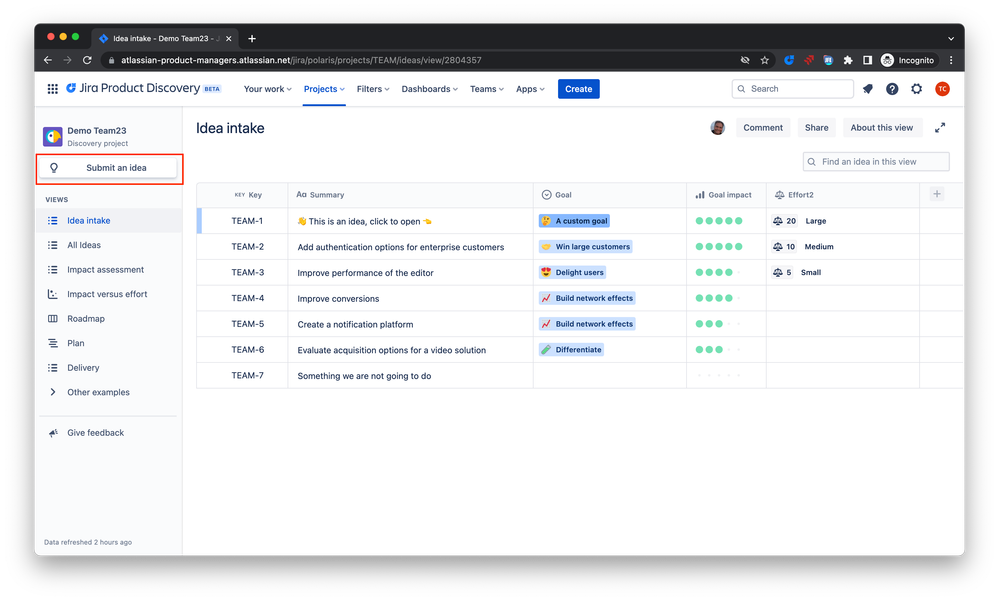Open the help question mark icon

tap(892, 89)
